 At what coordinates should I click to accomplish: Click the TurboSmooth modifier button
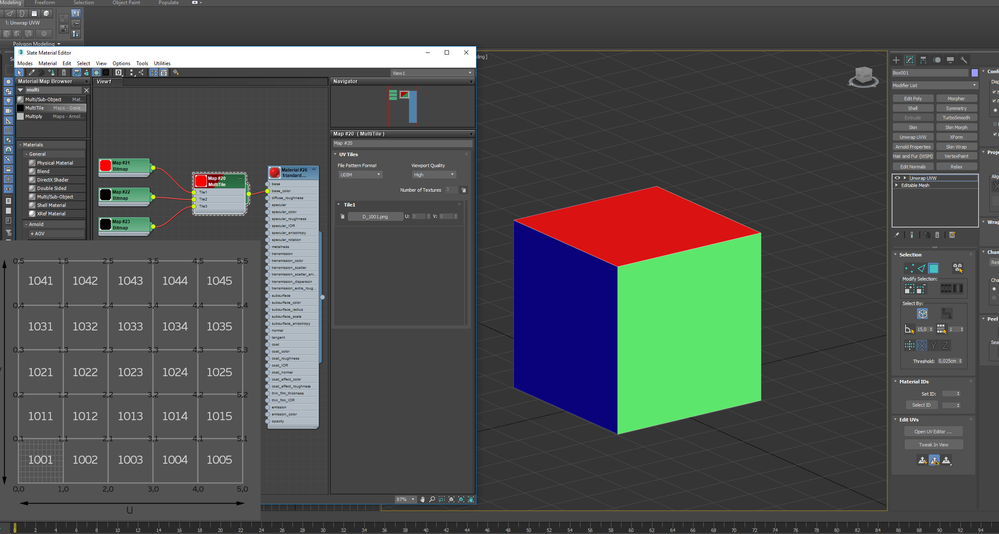coord(956,118)
